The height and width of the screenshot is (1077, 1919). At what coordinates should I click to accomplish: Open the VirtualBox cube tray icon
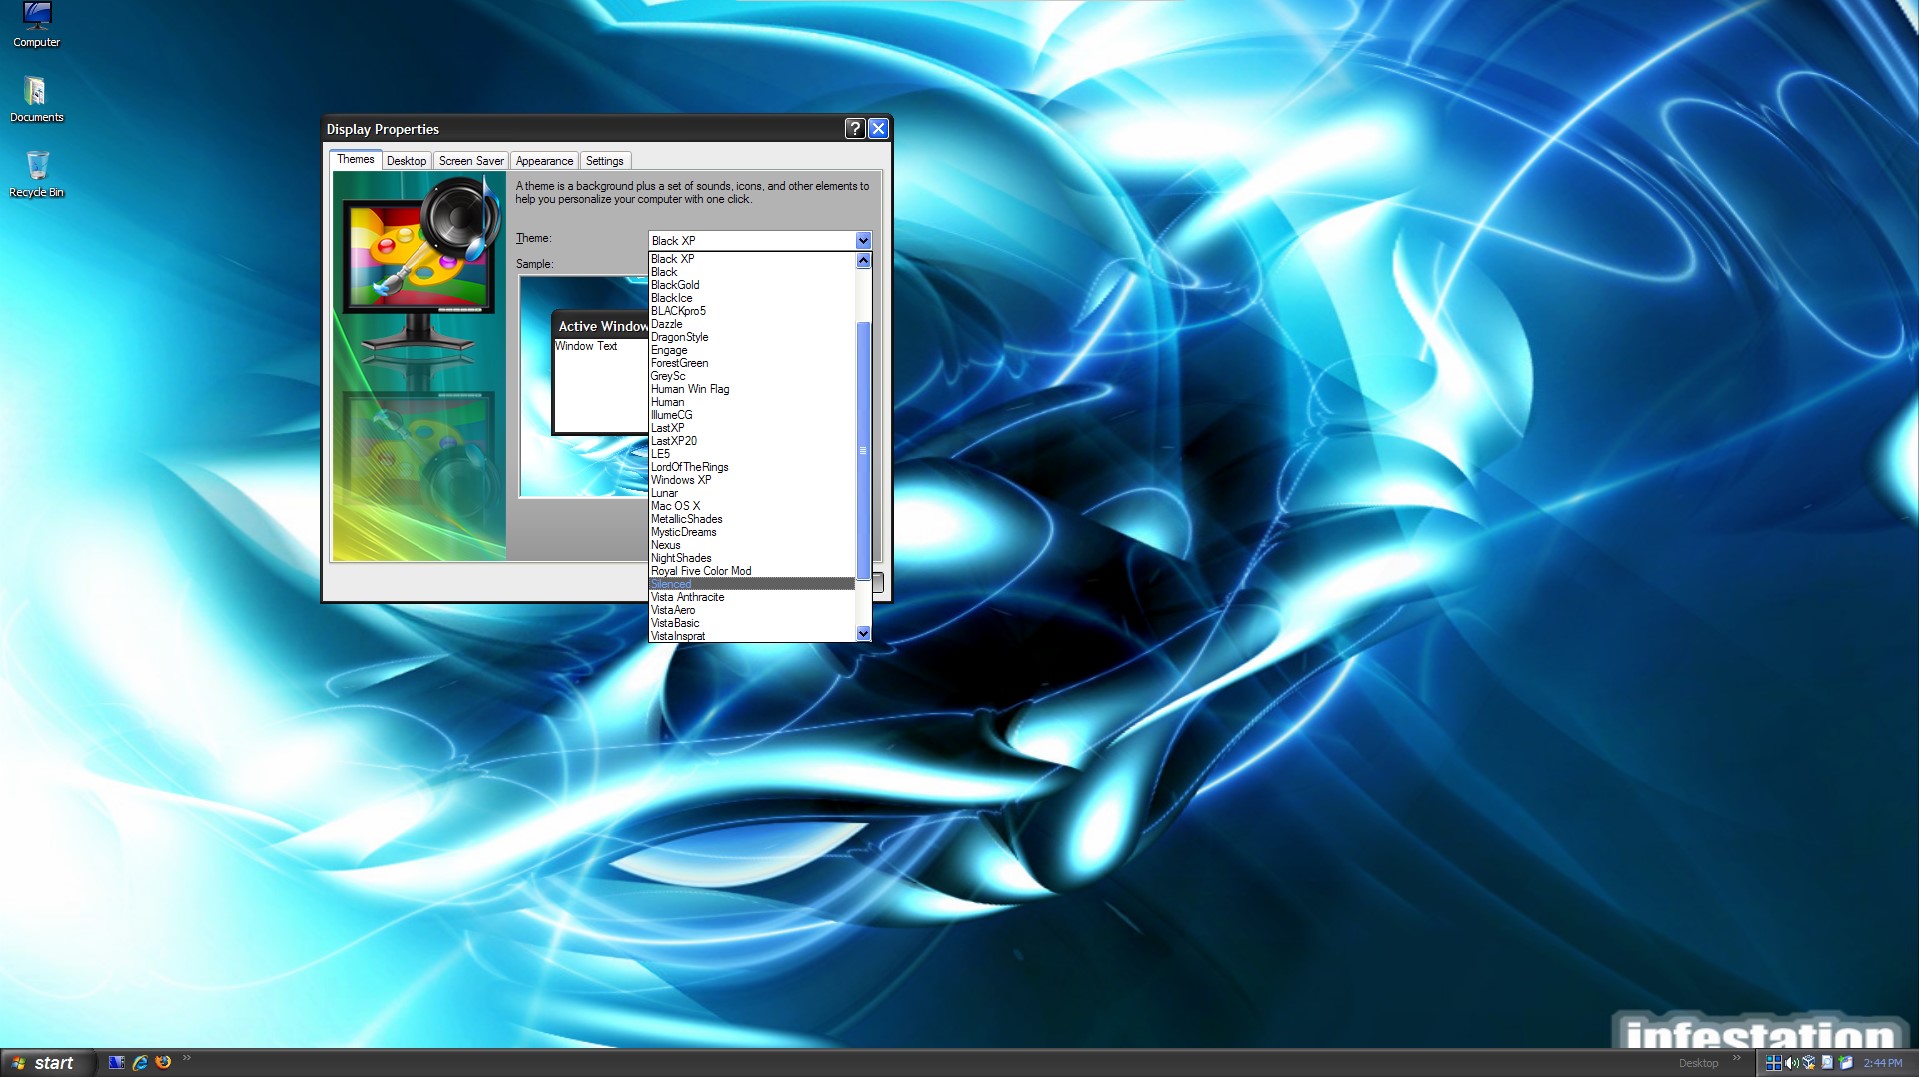coord(1809,1063)
